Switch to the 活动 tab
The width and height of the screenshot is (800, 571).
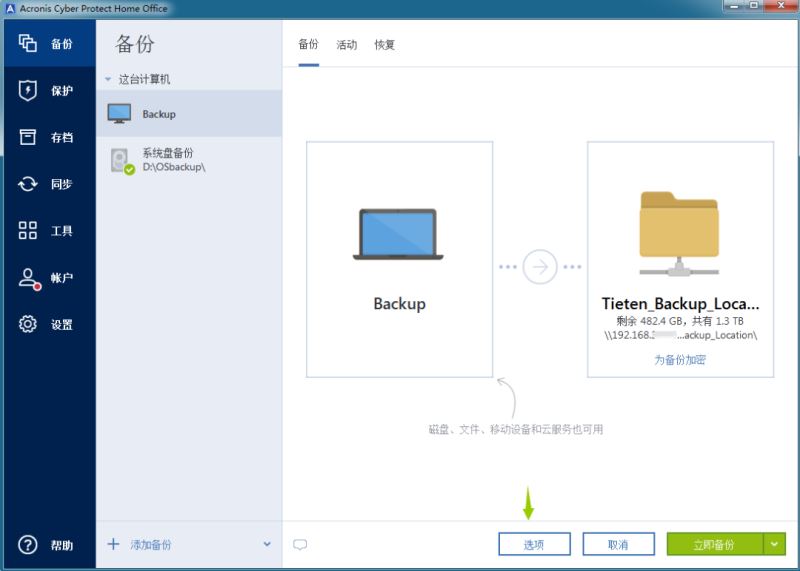346,44
